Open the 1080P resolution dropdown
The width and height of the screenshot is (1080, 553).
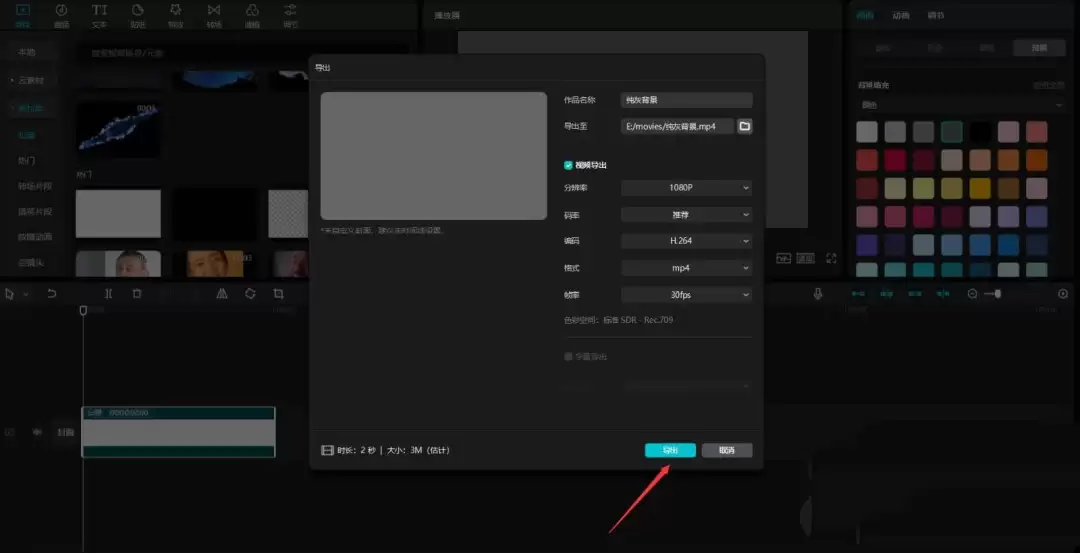[686, 187]
